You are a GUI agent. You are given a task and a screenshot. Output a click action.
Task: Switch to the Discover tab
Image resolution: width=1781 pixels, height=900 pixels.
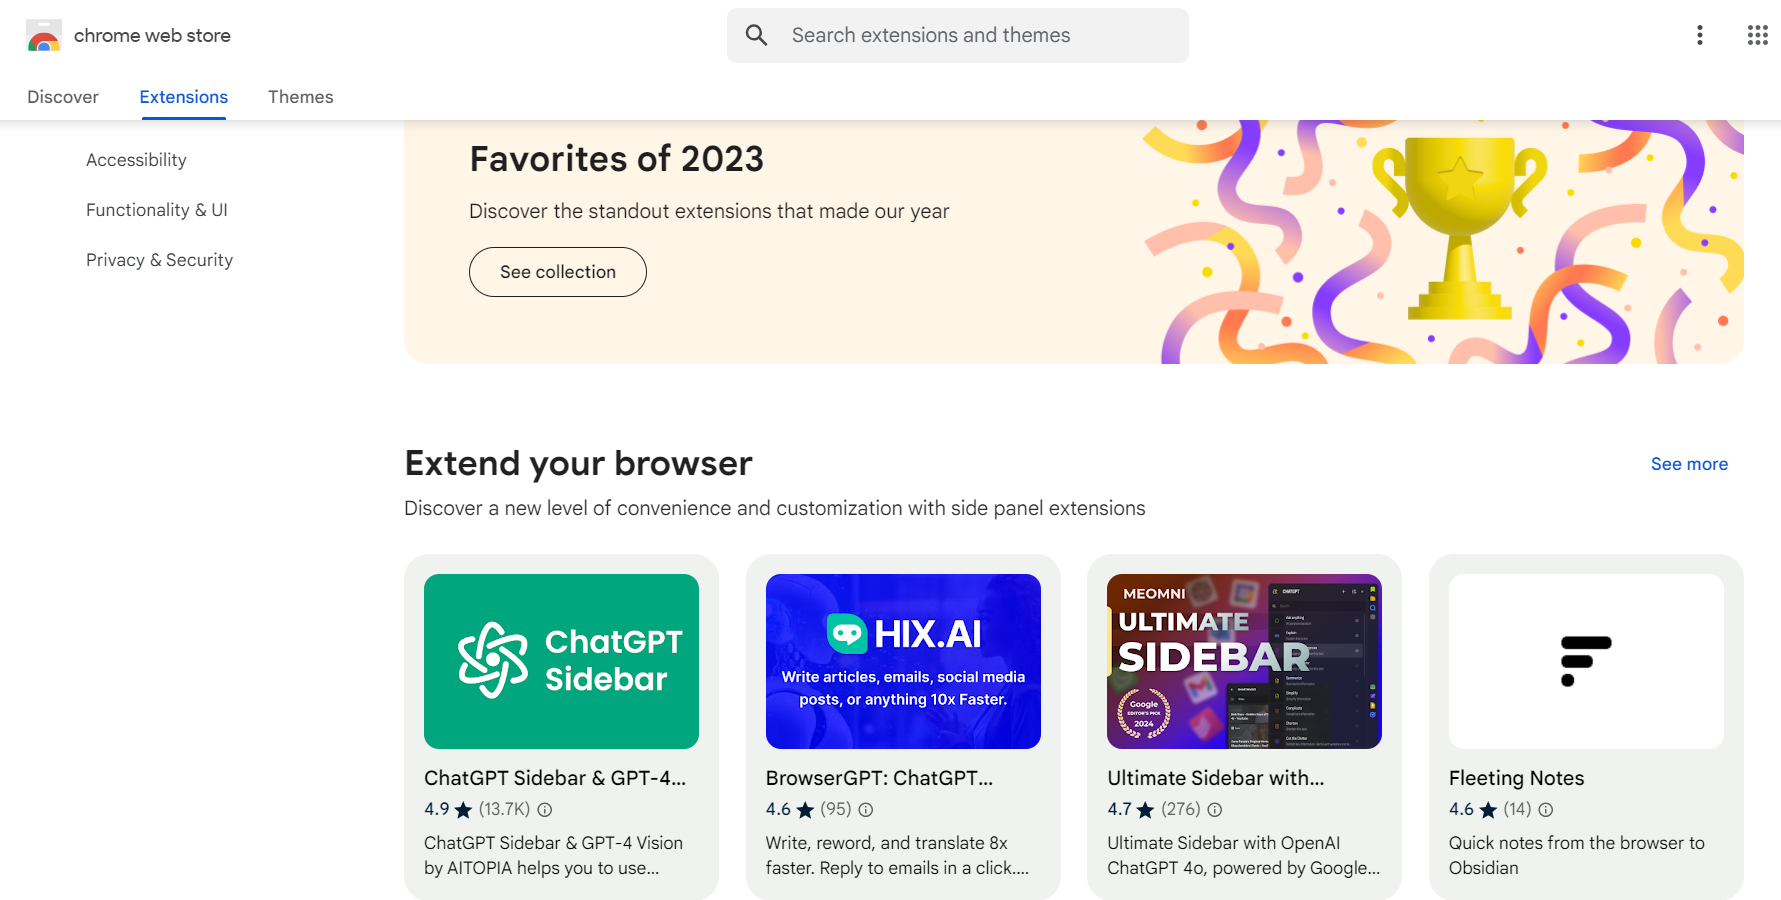click(62, 96)
